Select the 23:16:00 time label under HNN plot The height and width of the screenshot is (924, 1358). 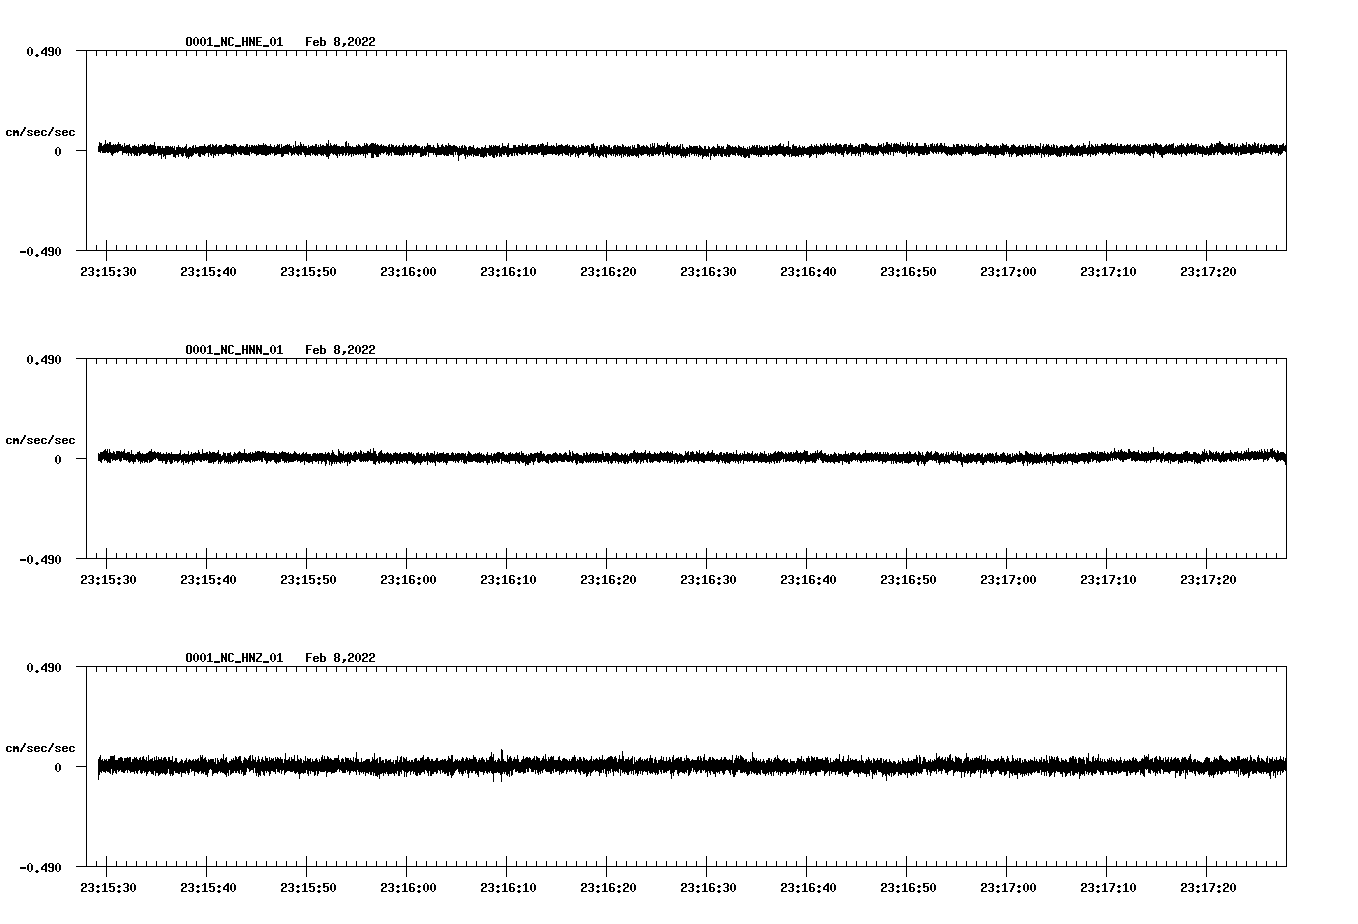click(408, 580)
